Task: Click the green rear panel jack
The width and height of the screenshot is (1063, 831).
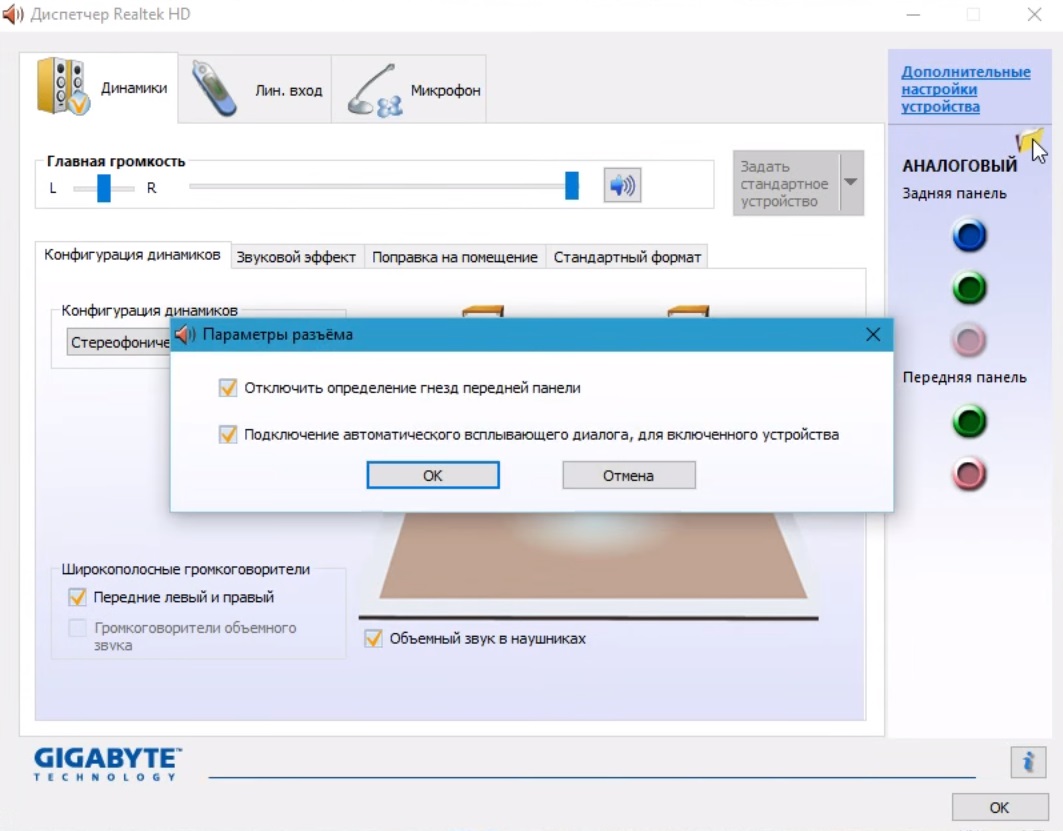Action: pos(969,289)
